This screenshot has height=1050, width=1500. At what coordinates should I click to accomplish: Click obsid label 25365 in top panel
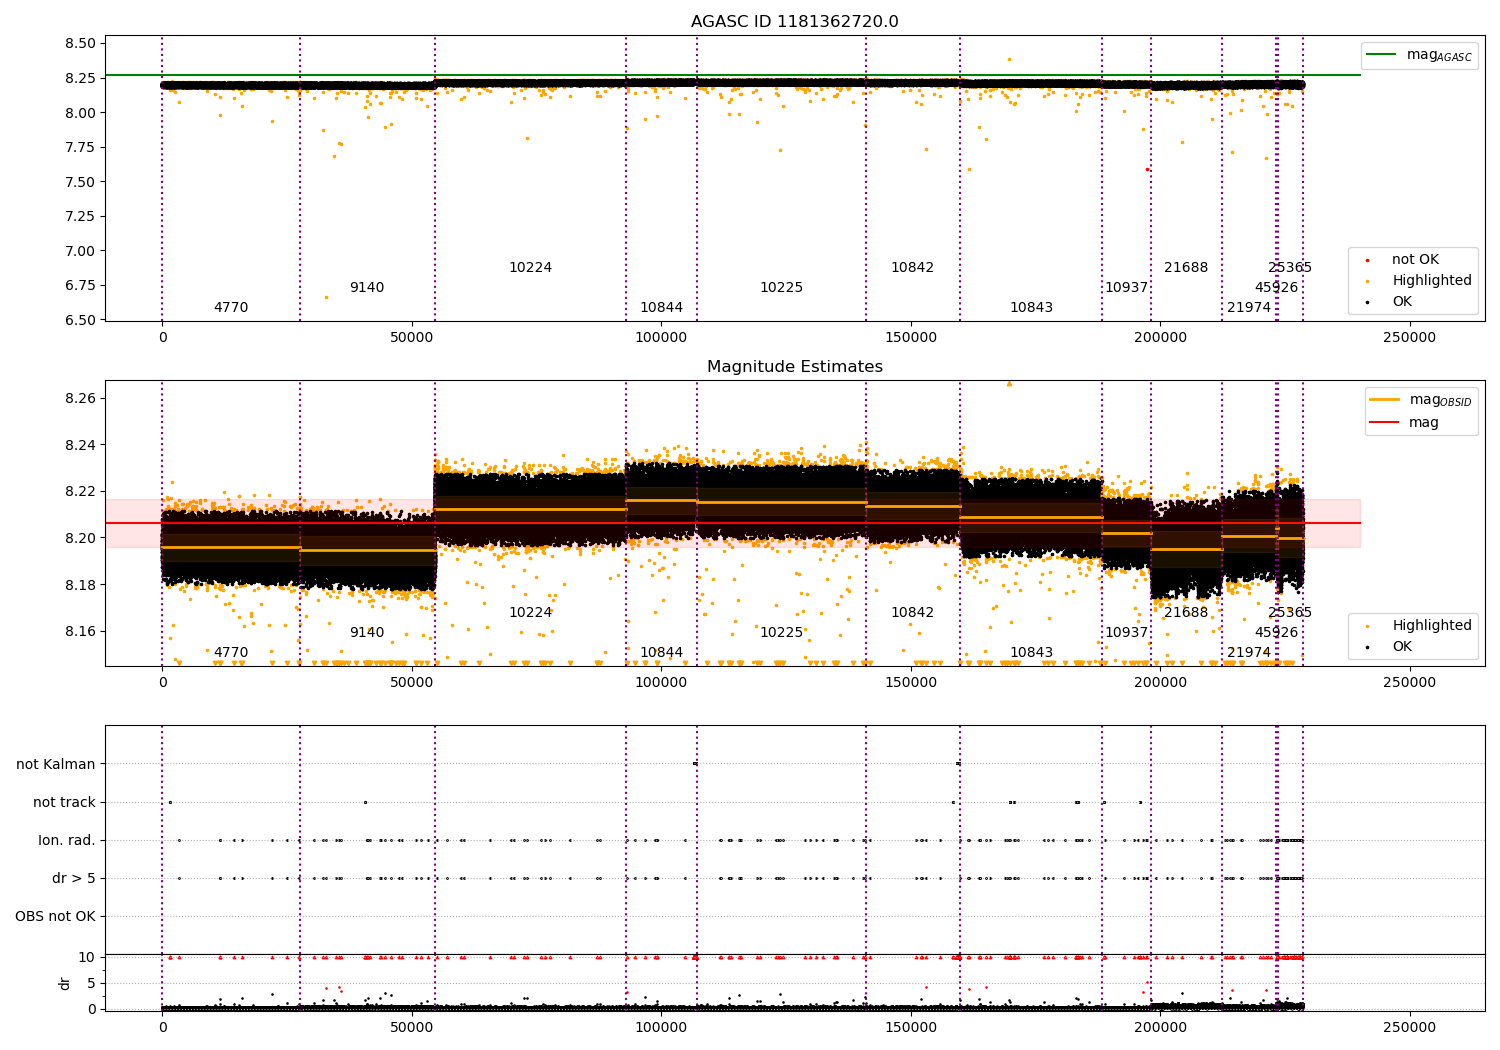1290,267
